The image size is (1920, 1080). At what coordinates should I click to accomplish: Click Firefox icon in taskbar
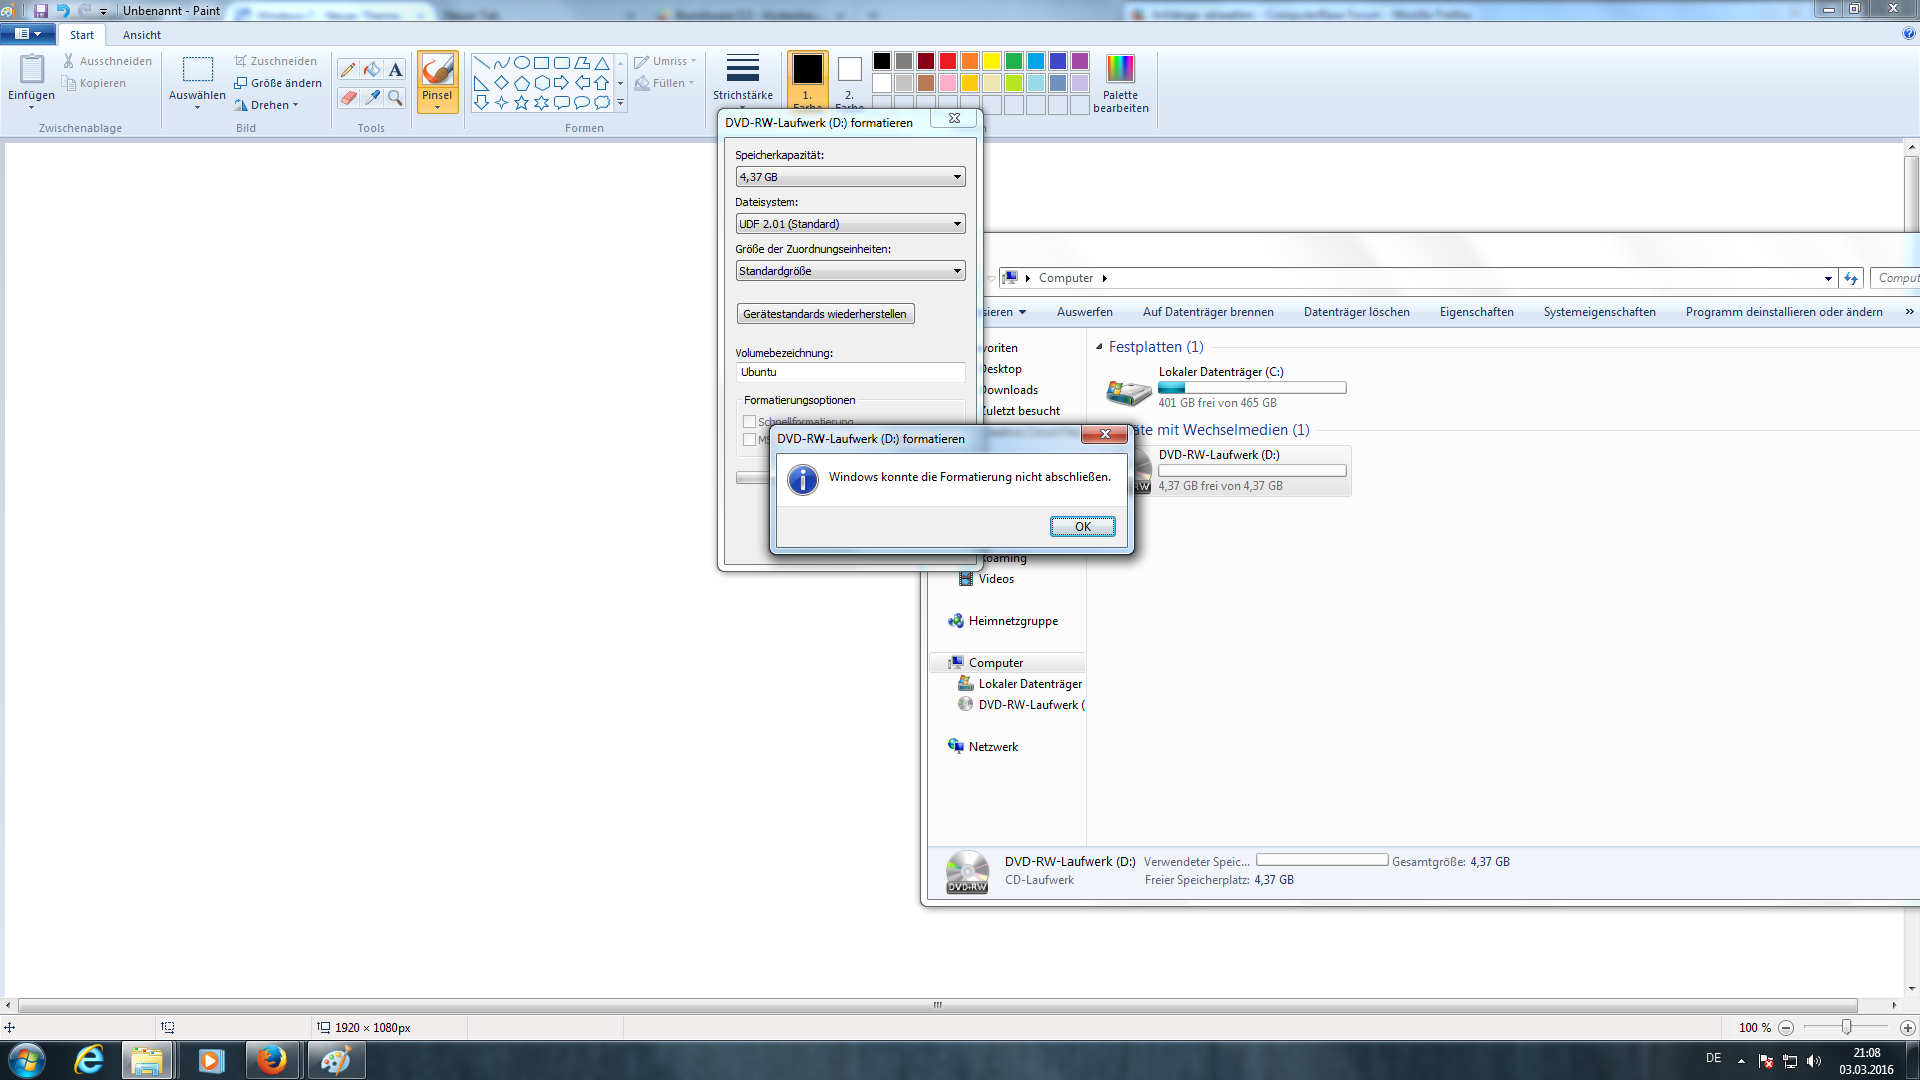271,1060
